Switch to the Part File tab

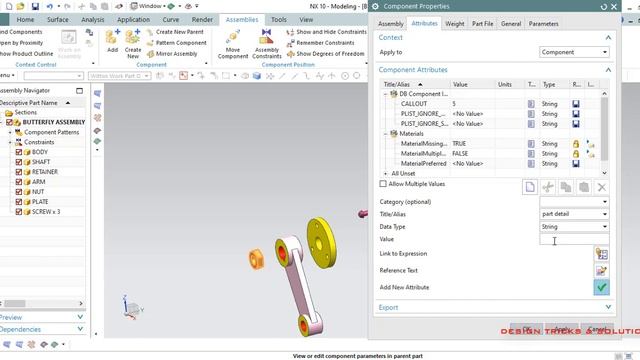[482, 24]
